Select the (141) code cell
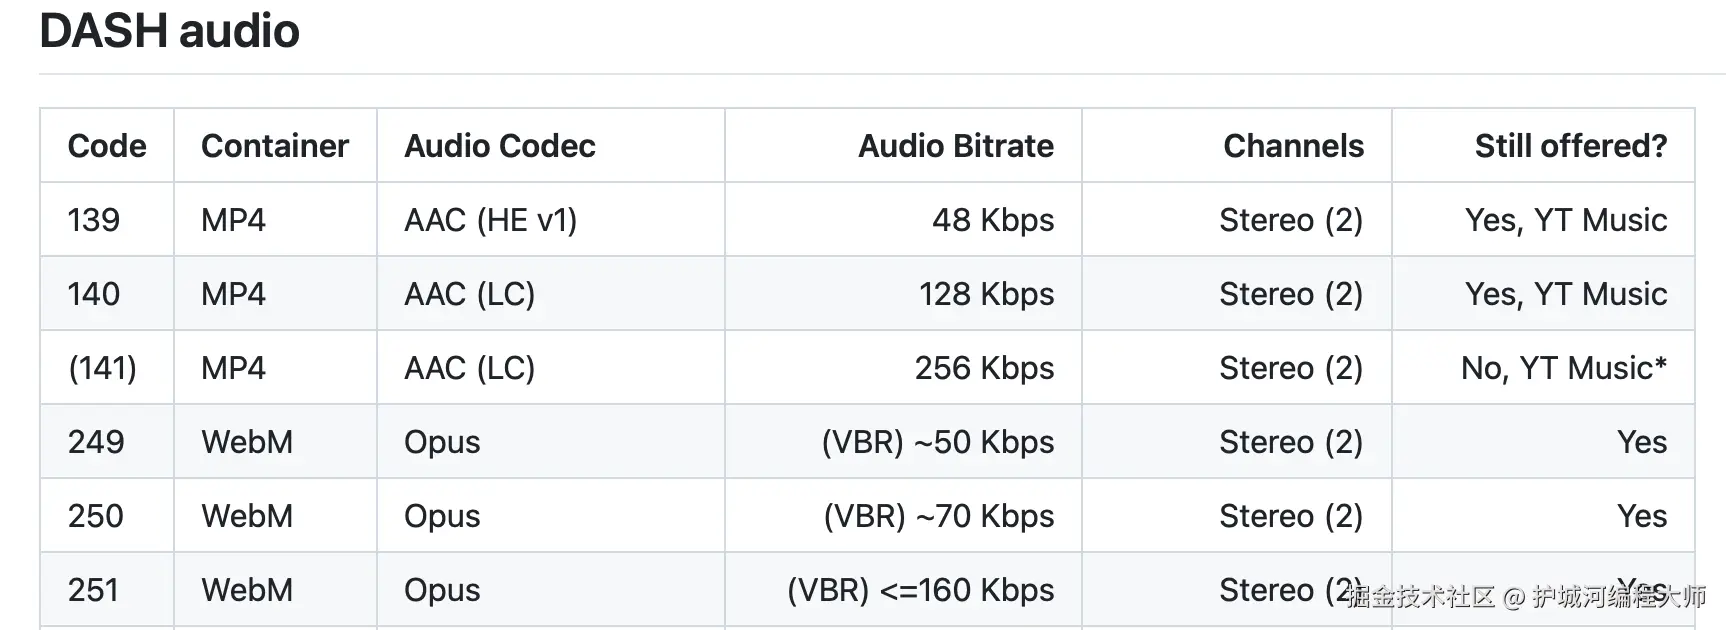 [102, 368]
